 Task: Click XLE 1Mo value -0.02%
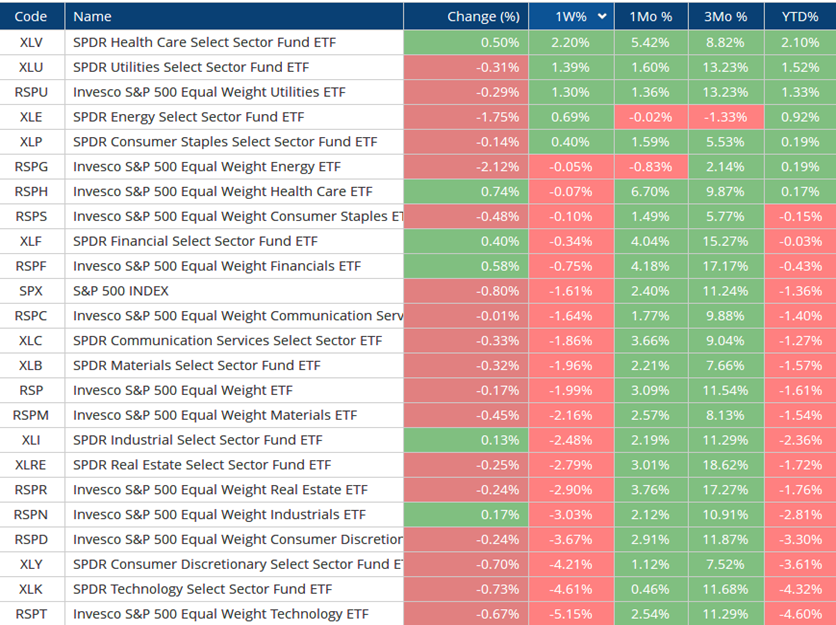650,117
